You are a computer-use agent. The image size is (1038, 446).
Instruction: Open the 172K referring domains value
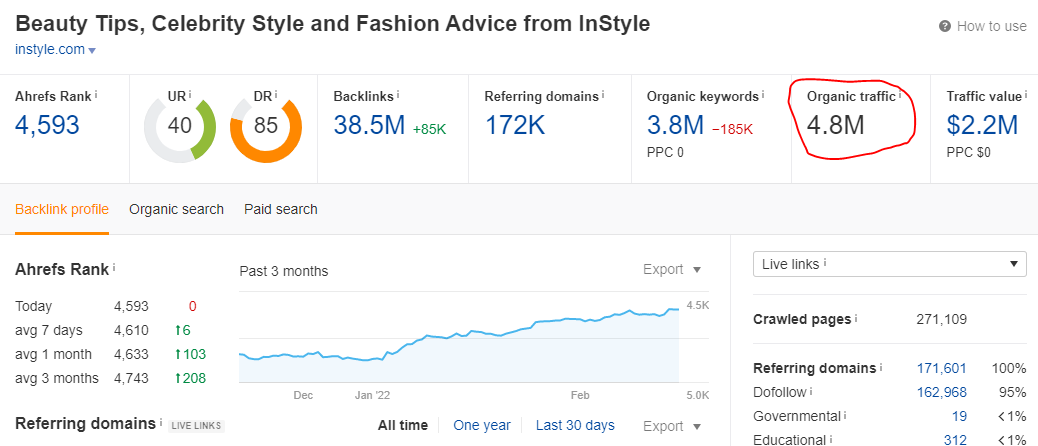pos(515,125)
